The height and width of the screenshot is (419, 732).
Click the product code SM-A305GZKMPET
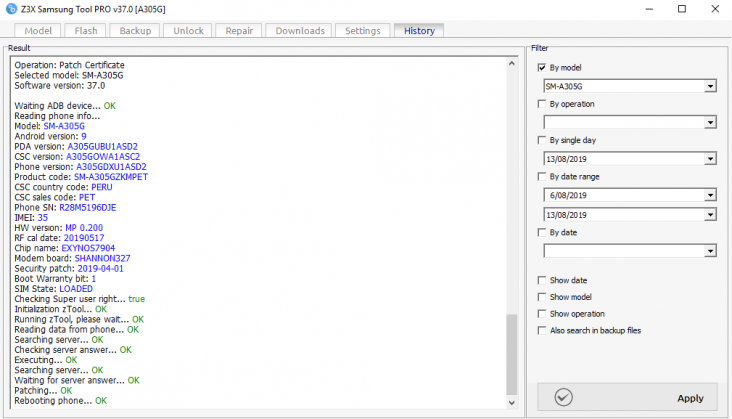click(111, 177)
